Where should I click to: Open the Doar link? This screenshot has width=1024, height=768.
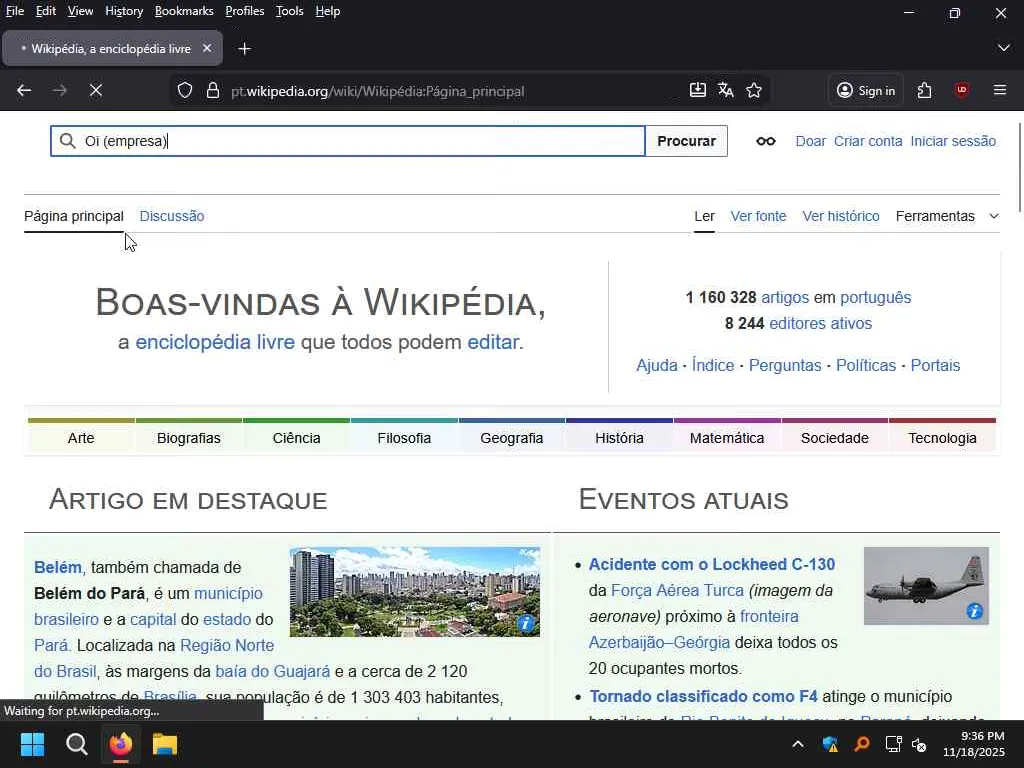(810, 141)
